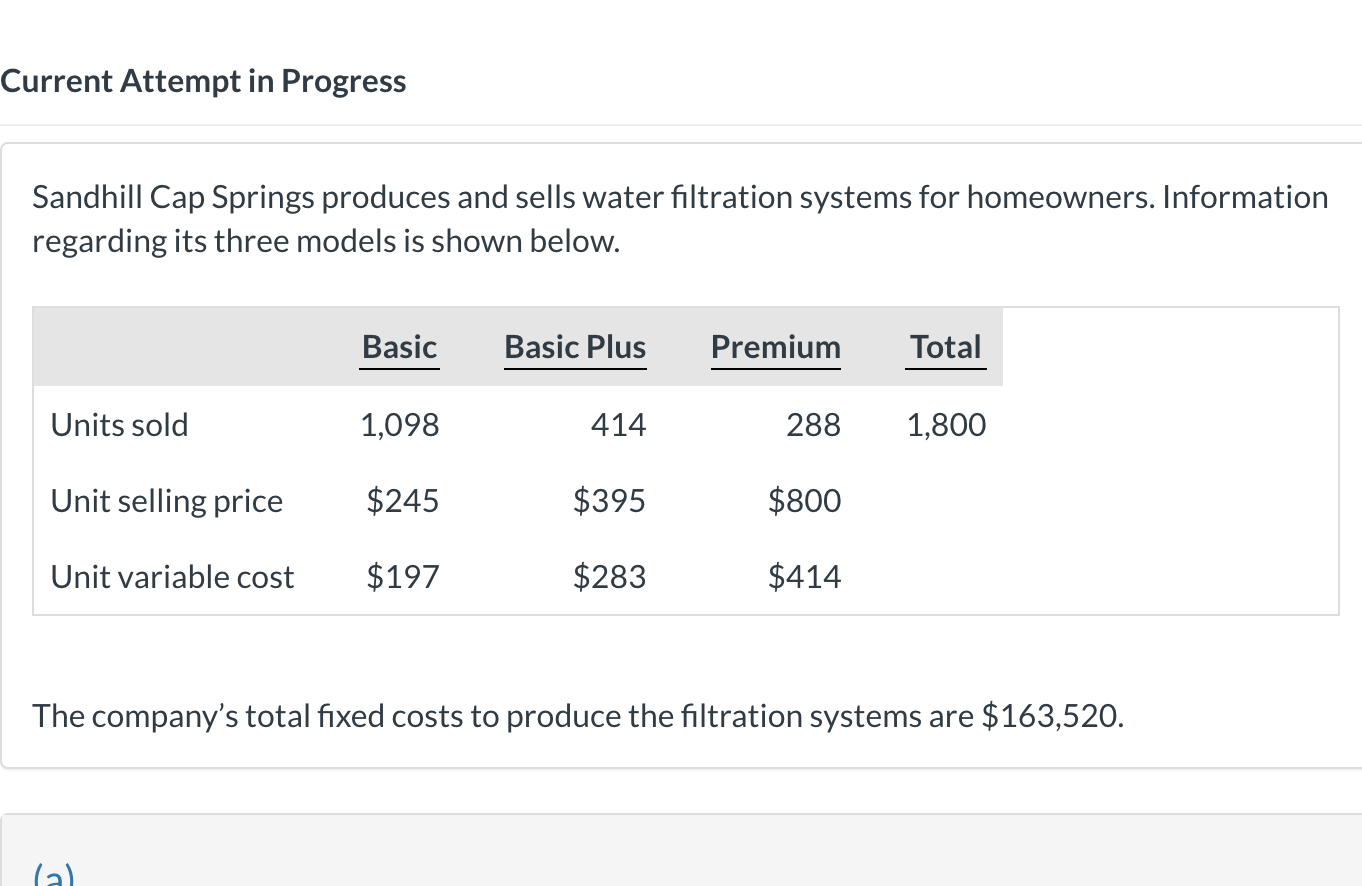This screenshot has width=1362, height=886.
Task: Click the 414 Basic Plus units value
Action: point(618,425)
